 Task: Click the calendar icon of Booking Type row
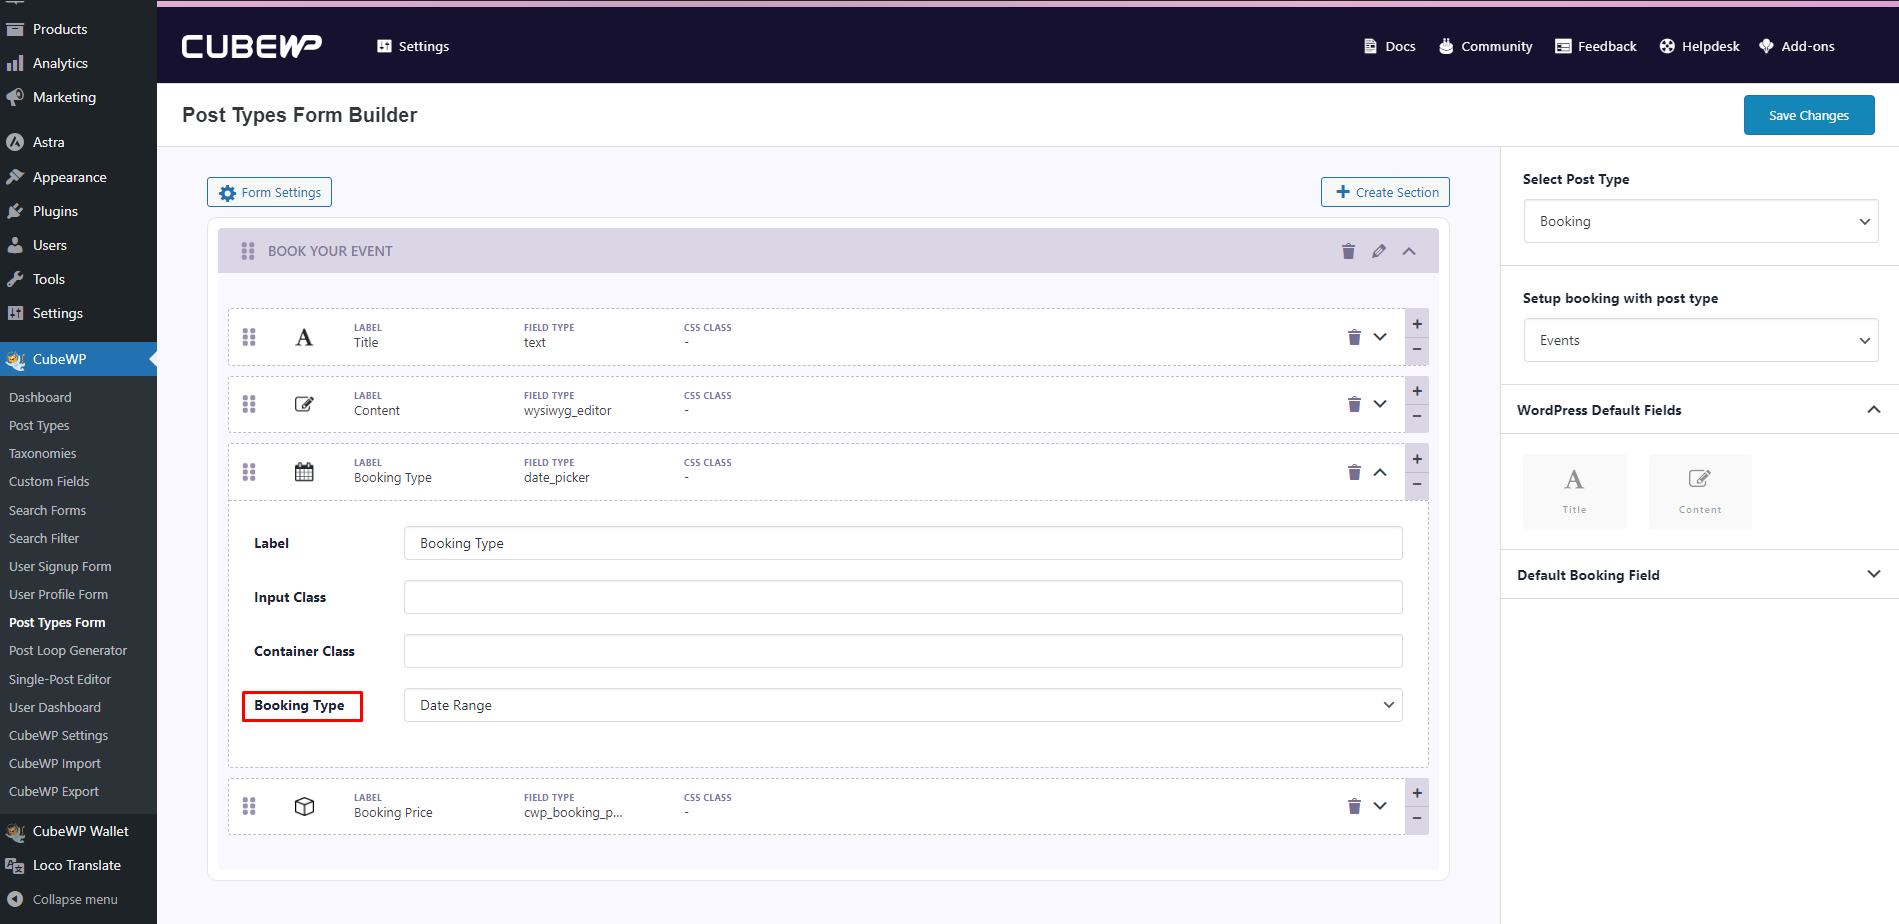pyautogui.click(x=304, y=472)
